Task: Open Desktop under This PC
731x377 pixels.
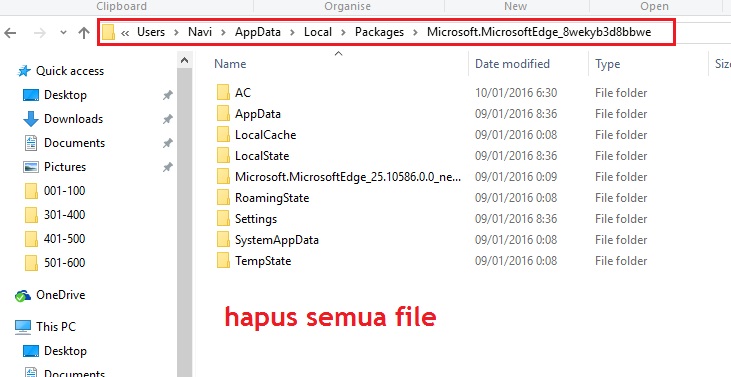Action: 65,351
